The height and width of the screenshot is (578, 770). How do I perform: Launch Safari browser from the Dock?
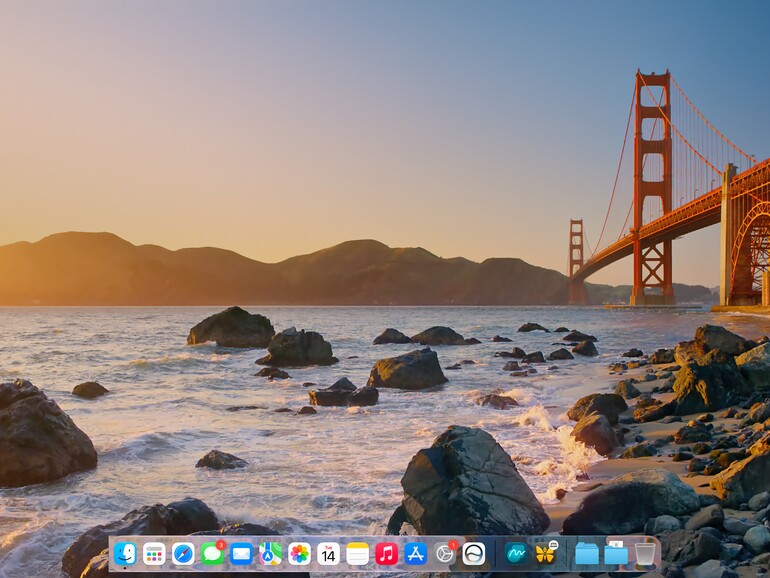coord(183,553)
